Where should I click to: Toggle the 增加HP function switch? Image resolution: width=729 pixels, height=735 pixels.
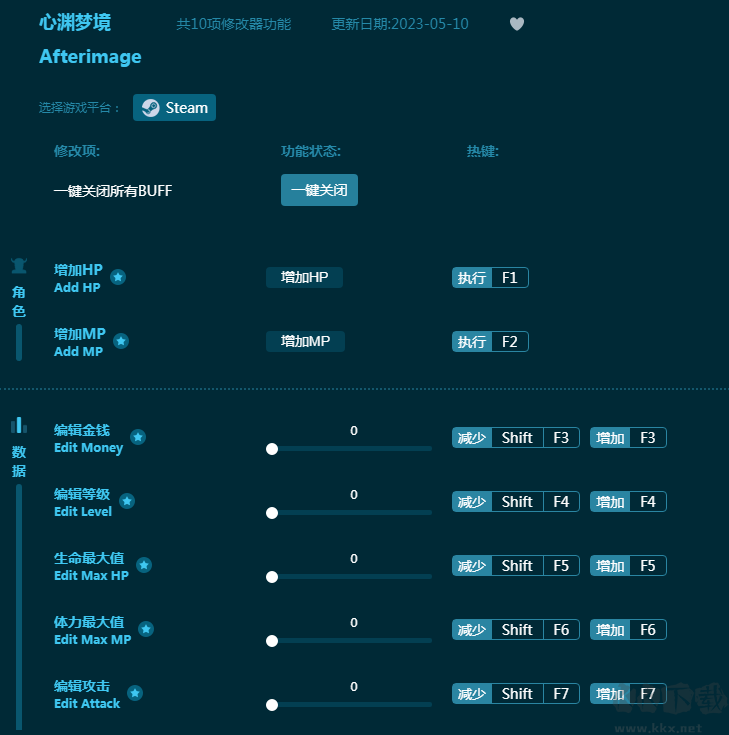[x=304, y=277]
